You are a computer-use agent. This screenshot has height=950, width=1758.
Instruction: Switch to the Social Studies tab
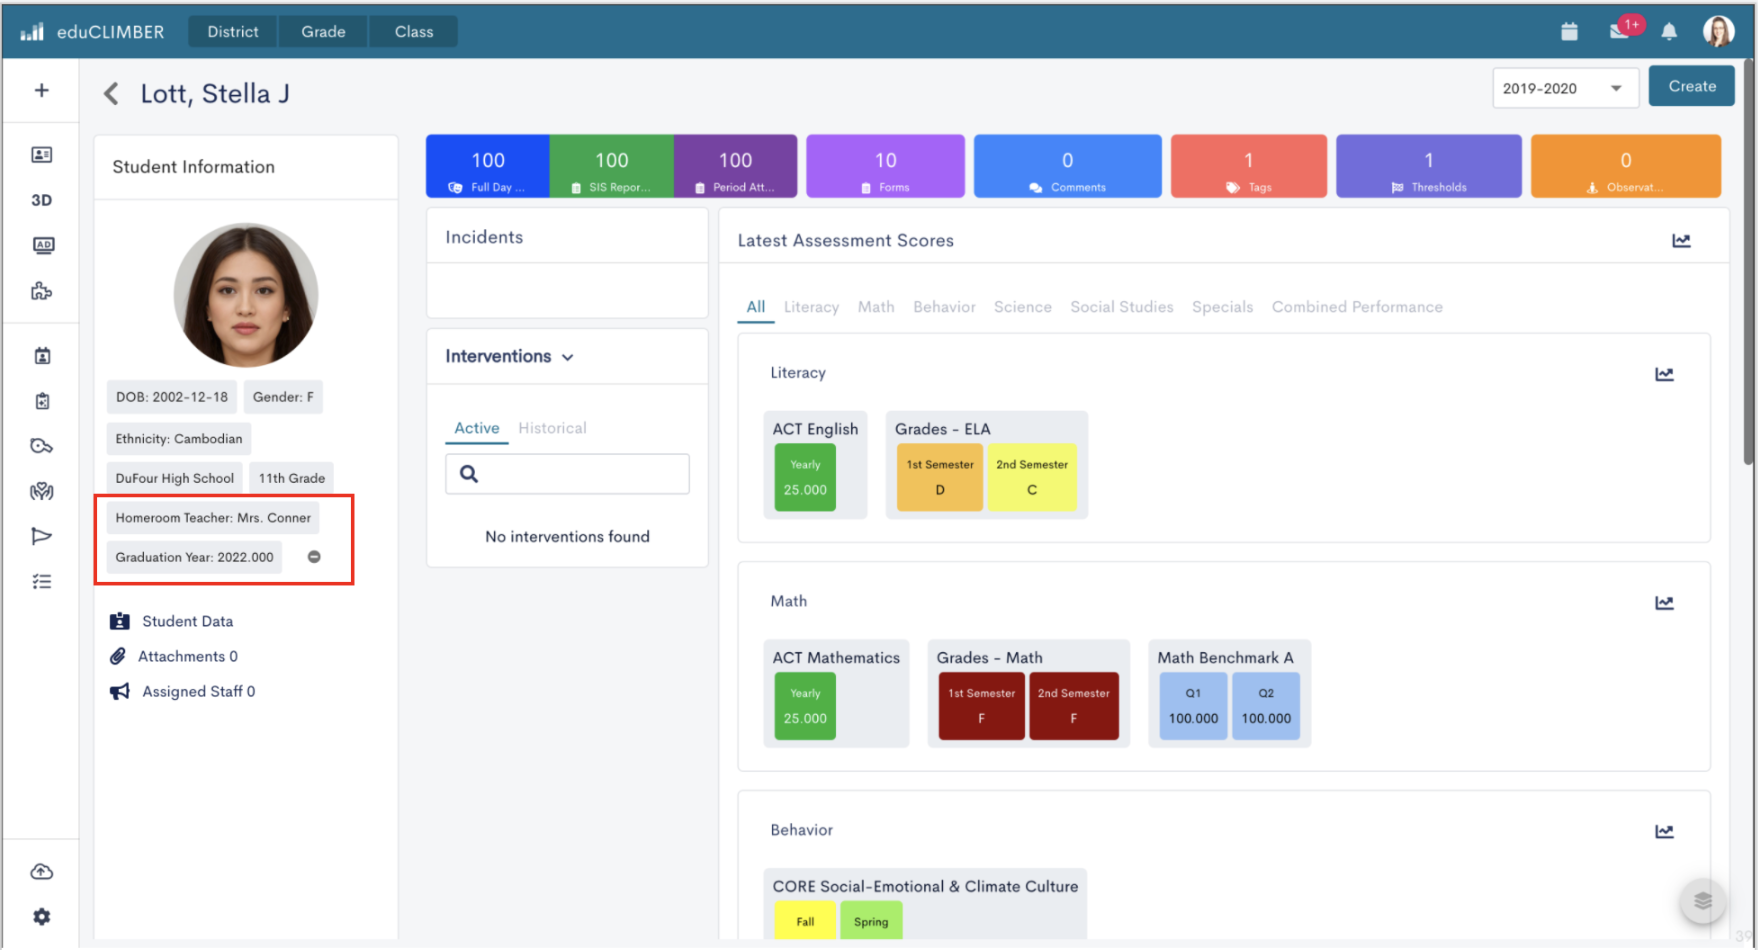(x=1121, y=307)
